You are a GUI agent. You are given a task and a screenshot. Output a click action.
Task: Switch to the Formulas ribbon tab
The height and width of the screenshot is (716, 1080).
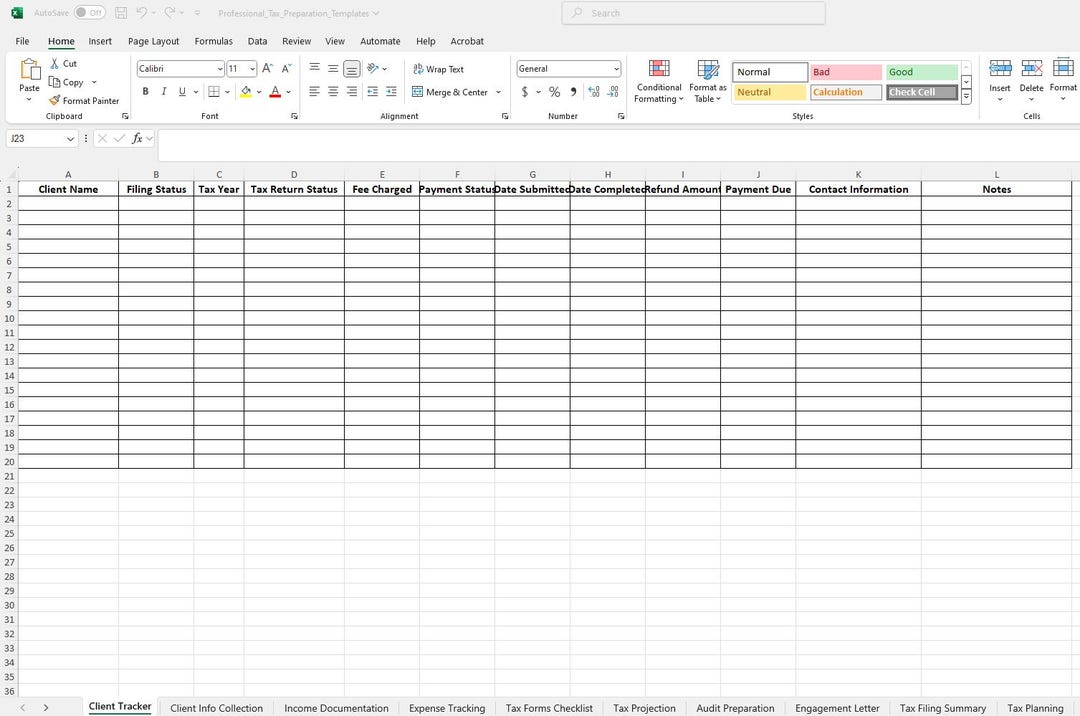(x=213, y=41)
